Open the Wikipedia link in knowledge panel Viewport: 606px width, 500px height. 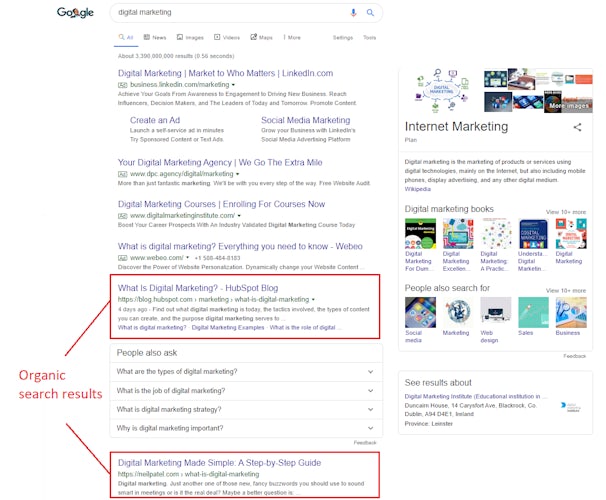[x=418, y=189]
